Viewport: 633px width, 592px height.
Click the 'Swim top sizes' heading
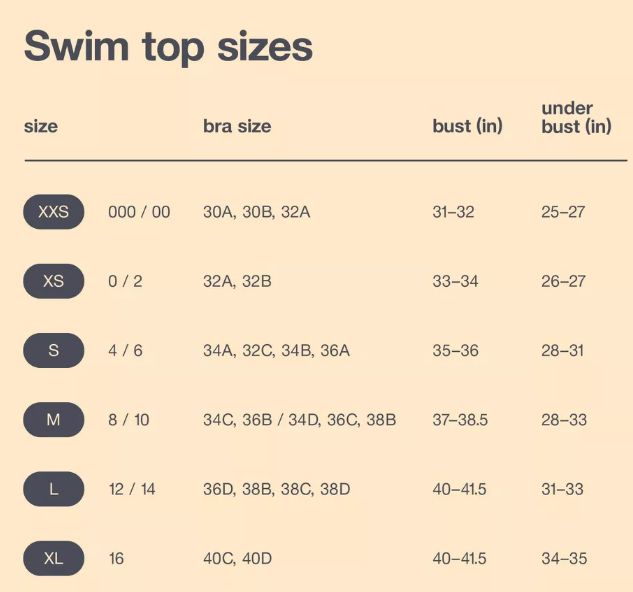[x=168, y=46]
